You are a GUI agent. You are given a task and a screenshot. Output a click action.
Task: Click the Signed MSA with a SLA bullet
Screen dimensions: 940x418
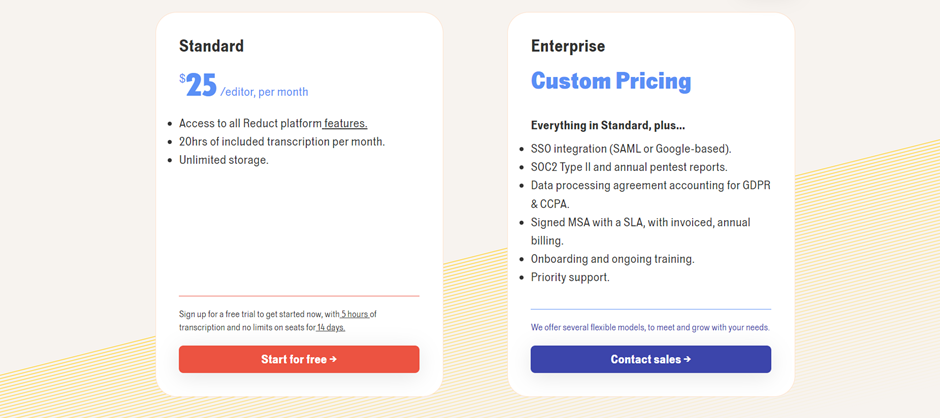point(640,222)
